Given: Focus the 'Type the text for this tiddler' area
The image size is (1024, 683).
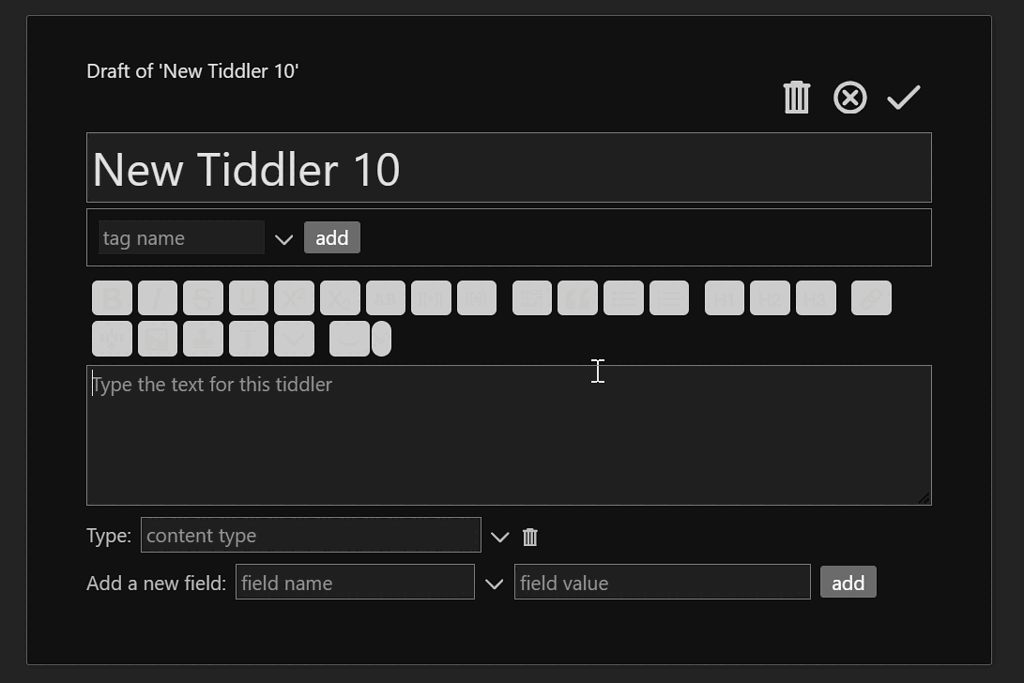Looking at the screenshot, I should (509, 436).
